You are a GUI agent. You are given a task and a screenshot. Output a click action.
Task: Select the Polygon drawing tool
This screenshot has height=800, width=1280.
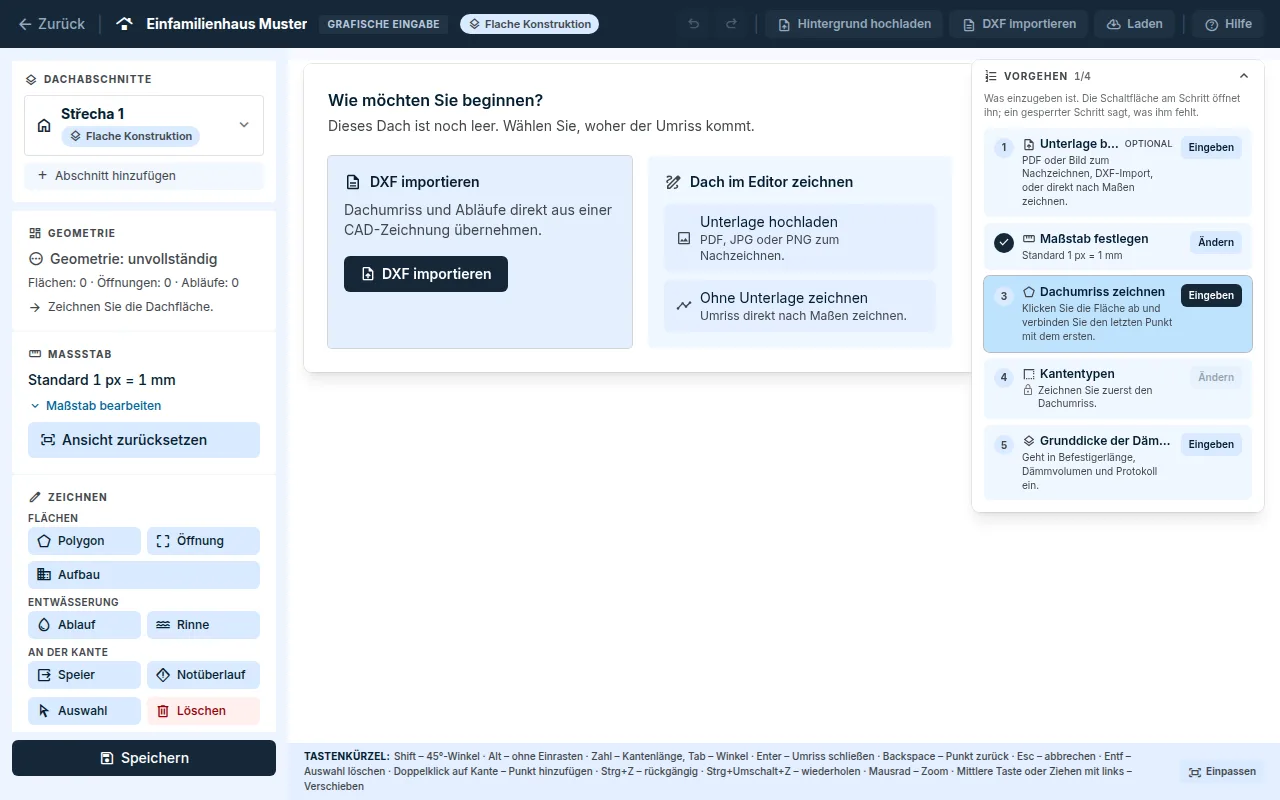(84, 541)
